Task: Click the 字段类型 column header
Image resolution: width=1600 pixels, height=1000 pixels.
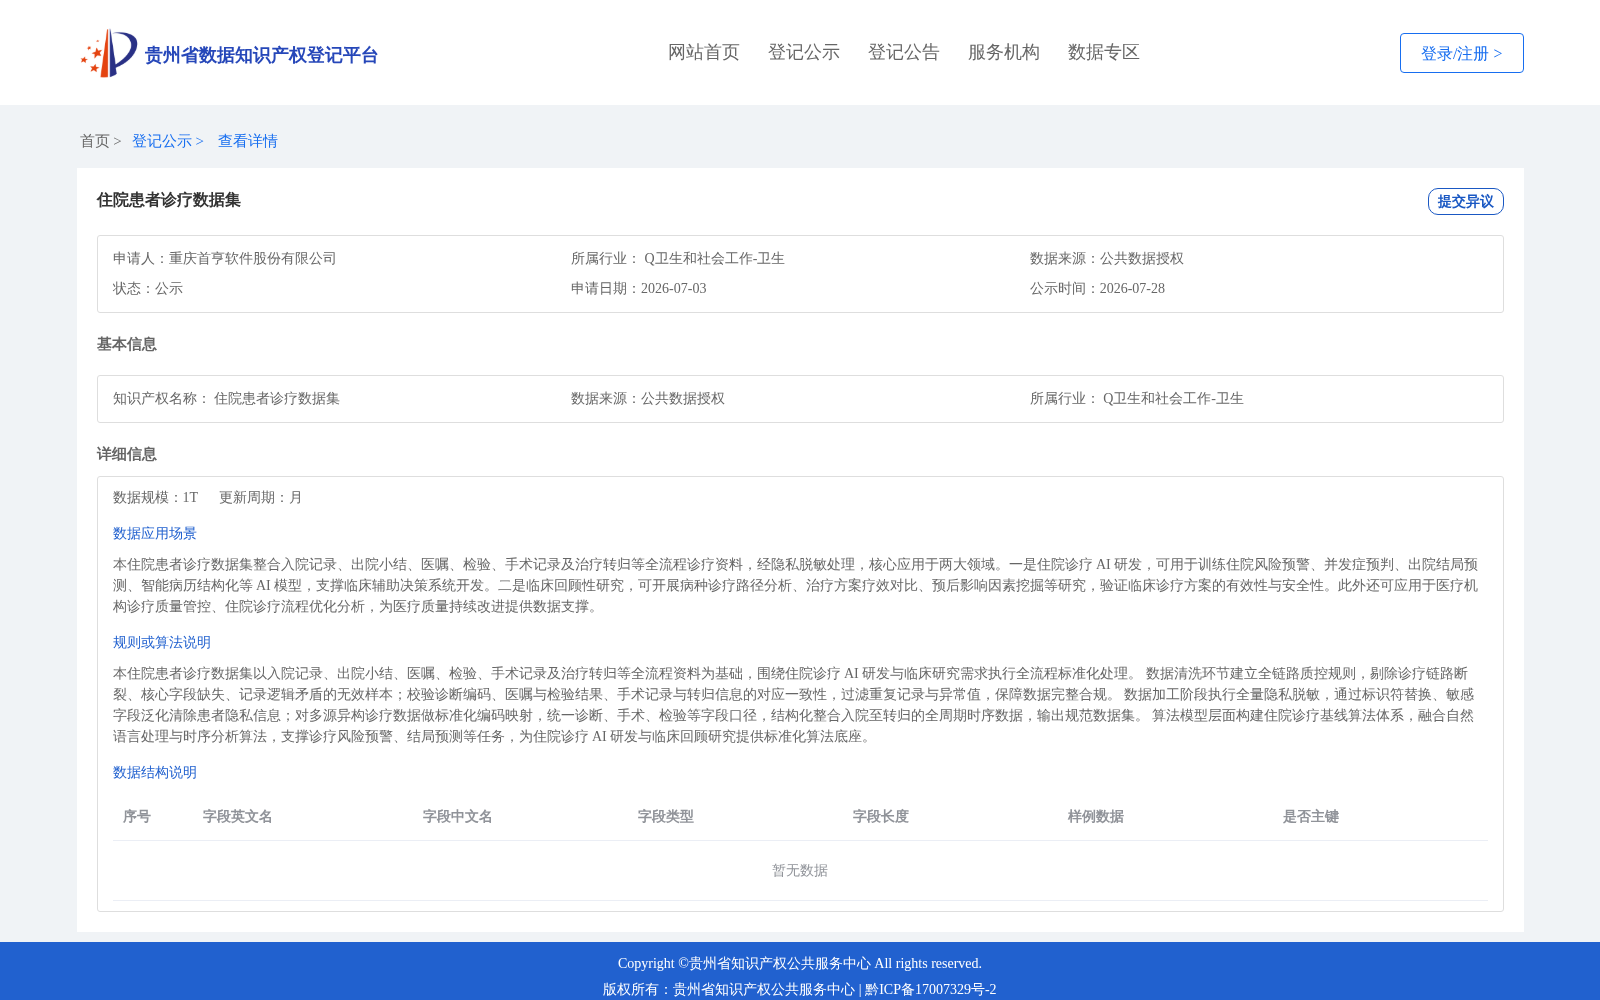Action: [666, 816]
